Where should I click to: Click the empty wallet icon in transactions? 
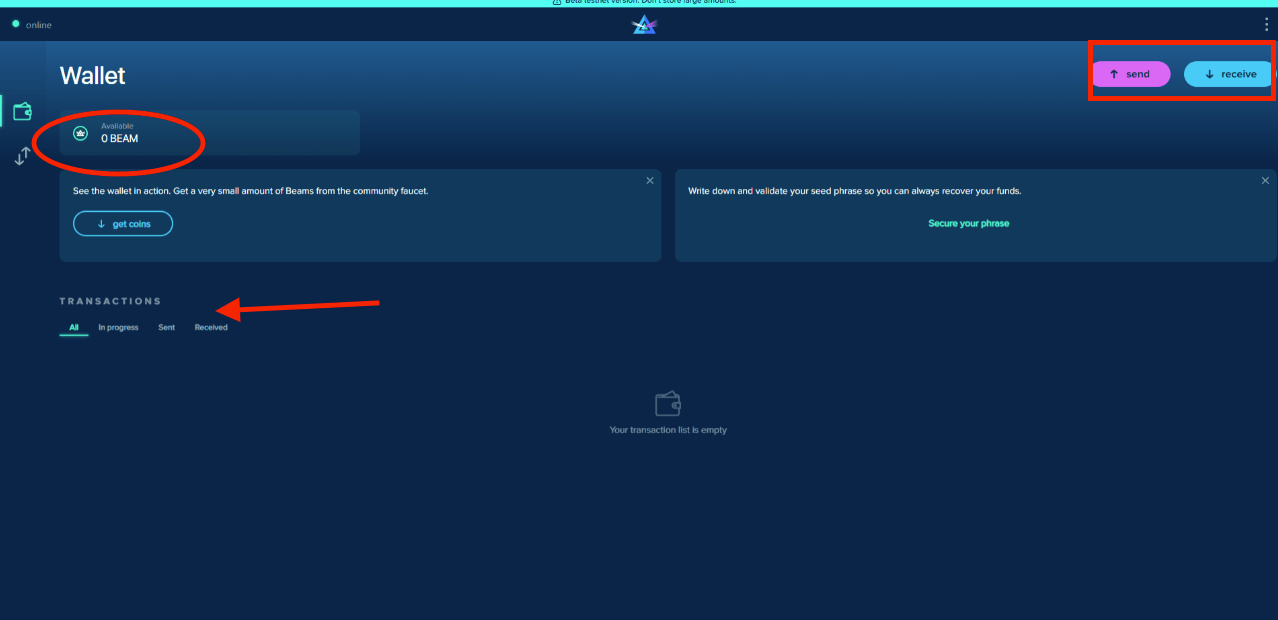668,404
